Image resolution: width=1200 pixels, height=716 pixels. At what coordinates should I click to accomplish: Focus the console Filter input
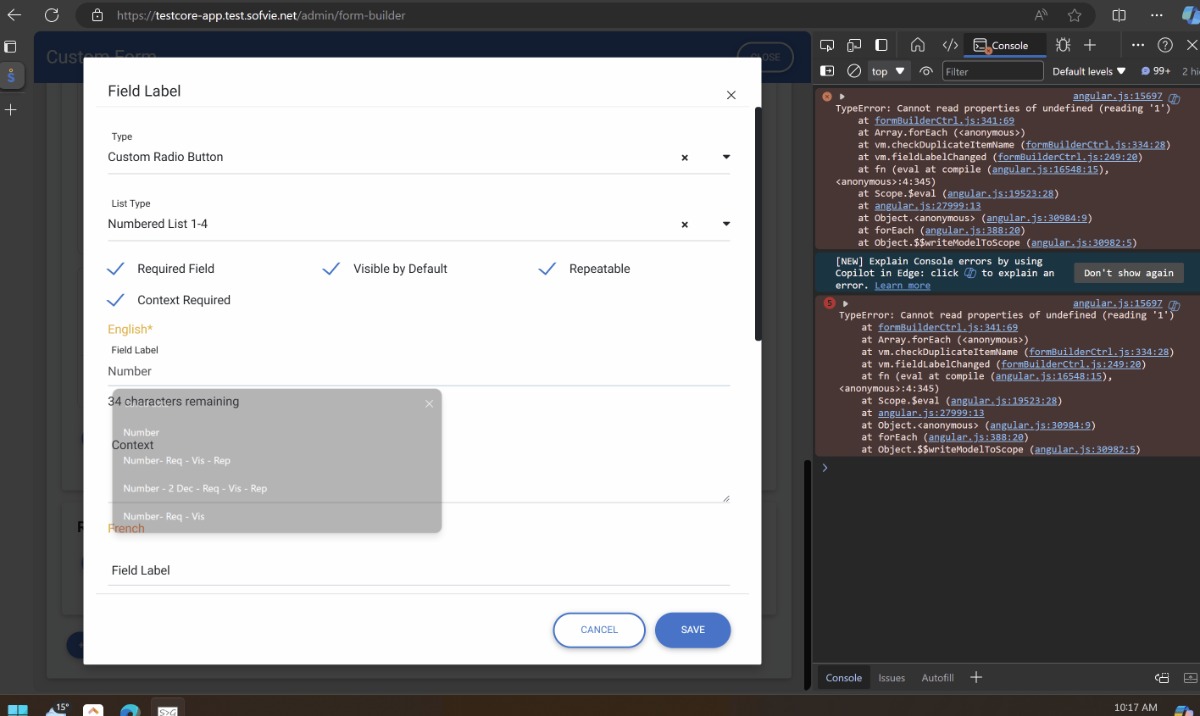coord(992,71)
